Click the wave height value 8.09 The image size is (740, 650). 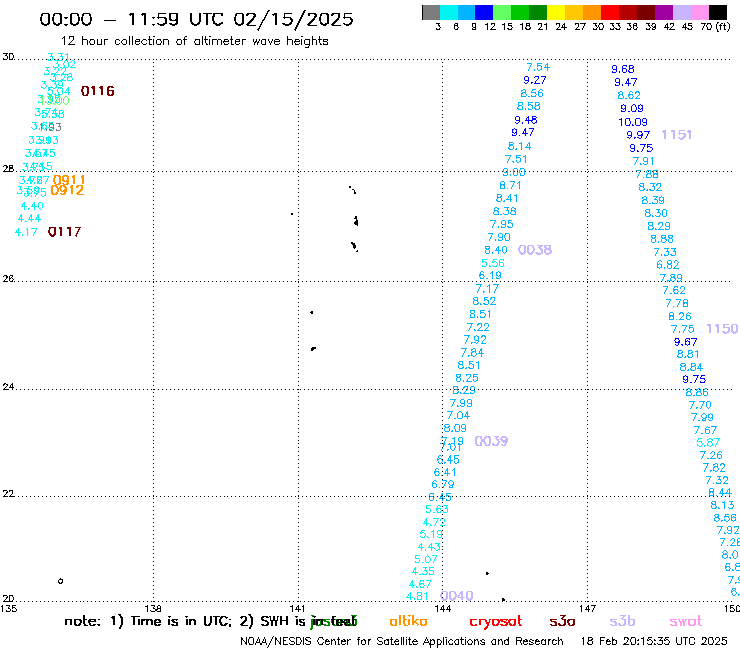coord(455,428)
